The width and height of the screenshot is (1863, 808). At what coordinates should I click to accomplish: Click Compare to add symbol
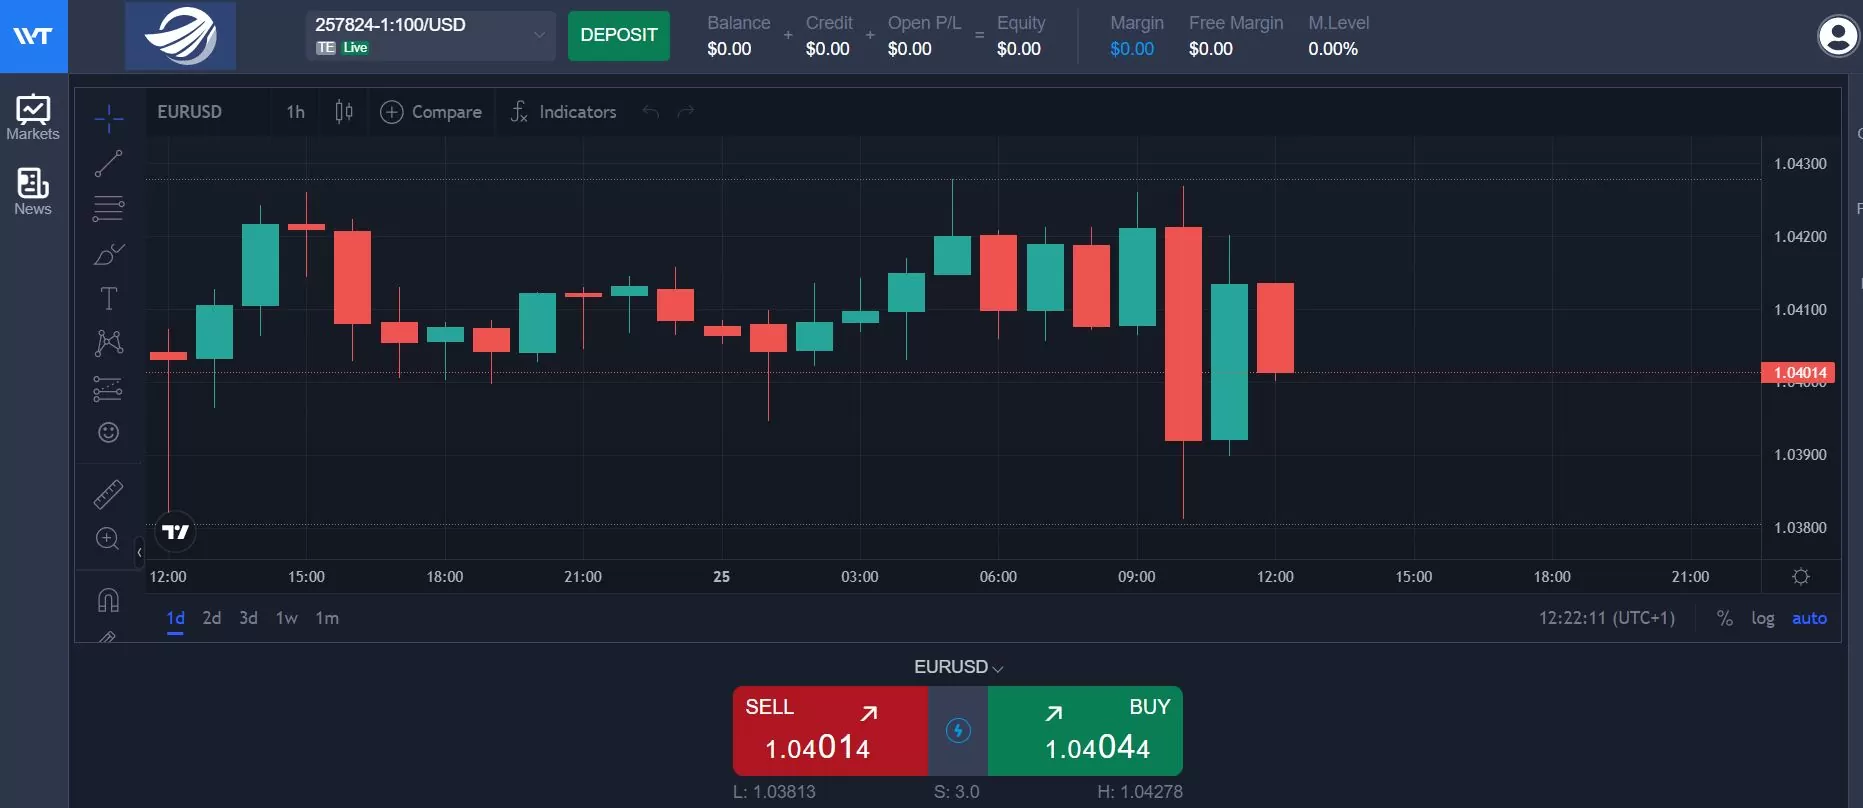(431, 112)
